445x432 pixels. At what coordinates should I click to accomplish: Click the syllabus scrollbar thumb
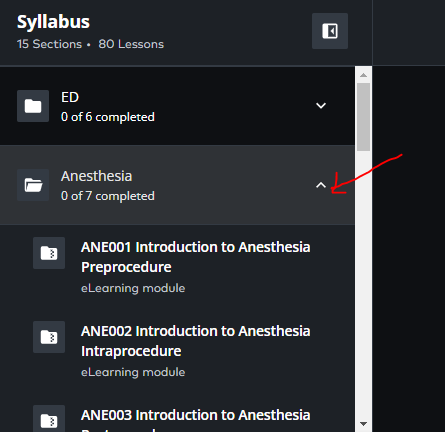363,117
